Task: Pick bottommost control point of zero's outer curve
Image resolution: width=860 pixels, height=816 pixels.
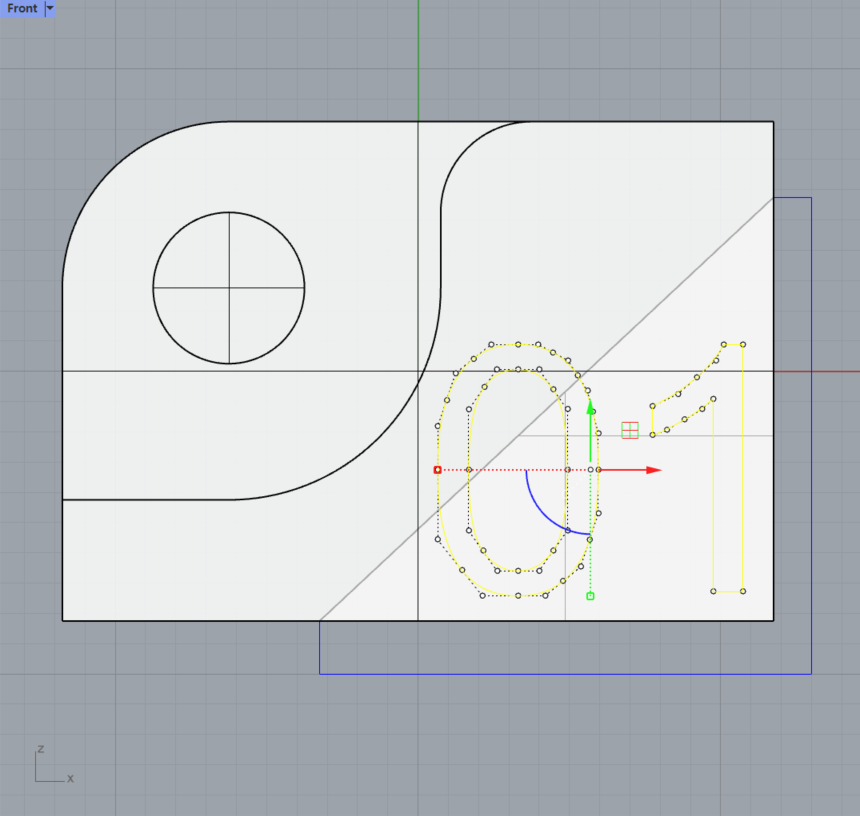Action: pyautogui.click(x=518, y=596)
